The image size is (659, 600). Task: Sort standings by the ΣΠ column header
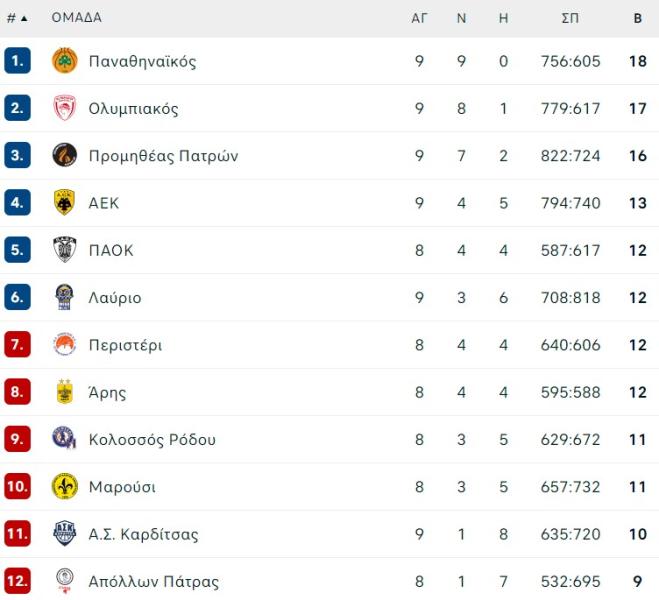click(x=570, y=18)
